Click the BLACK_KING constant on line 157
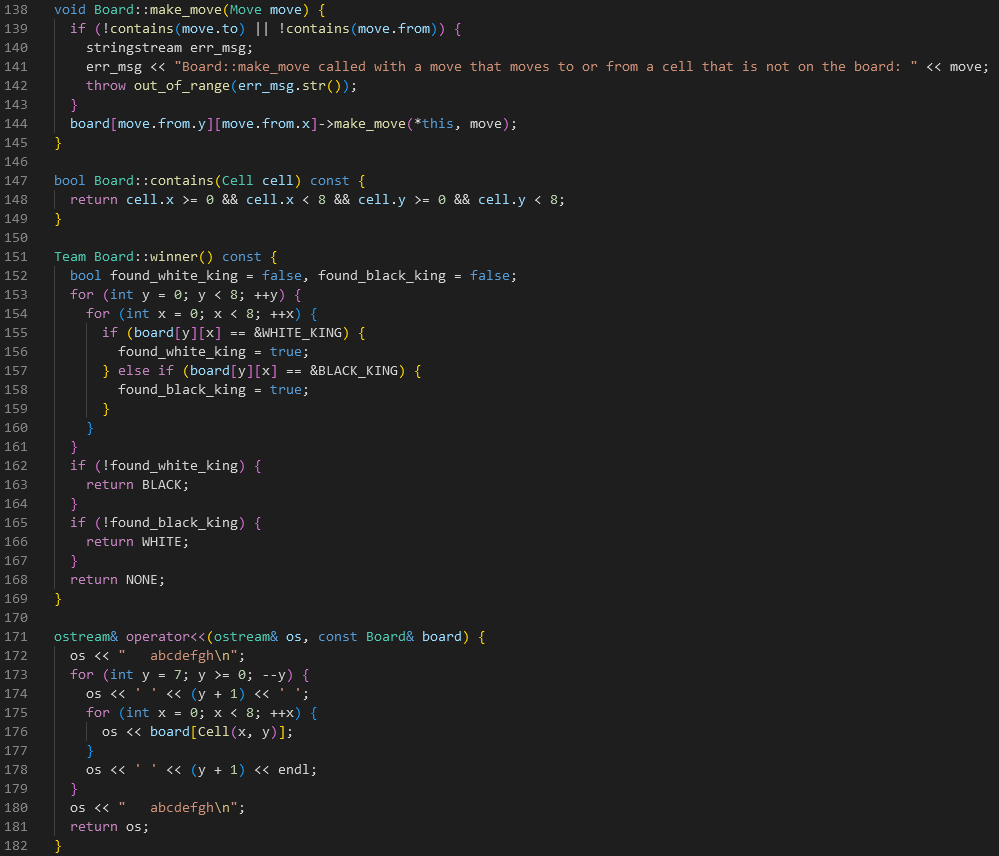Image resolution: width=999 pixels, height=856 pixels. 350,370
